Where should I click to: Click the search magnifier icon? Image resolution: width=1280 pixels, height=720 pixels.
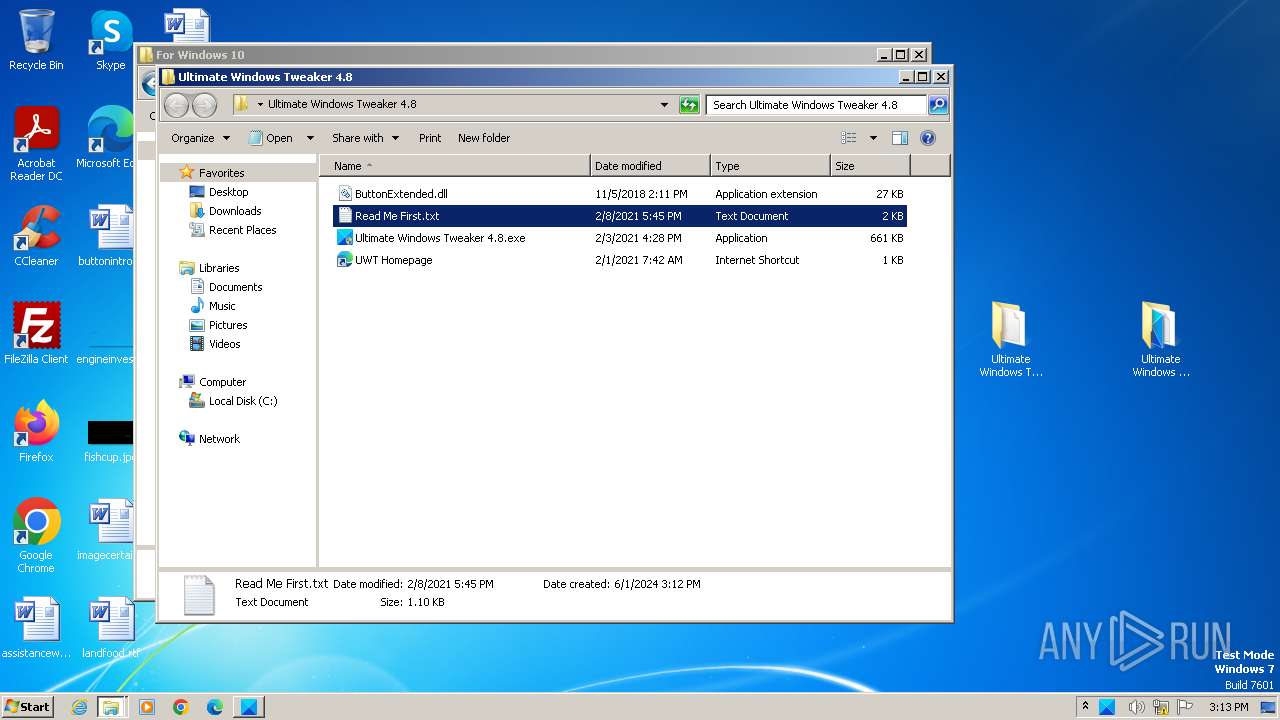937,104
